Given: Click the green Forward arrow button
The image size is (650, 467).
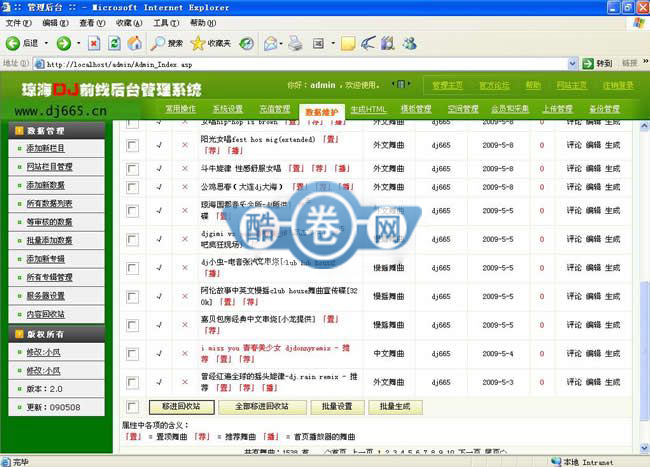Looking at the screenshot, I should click(x=63, y=43).
